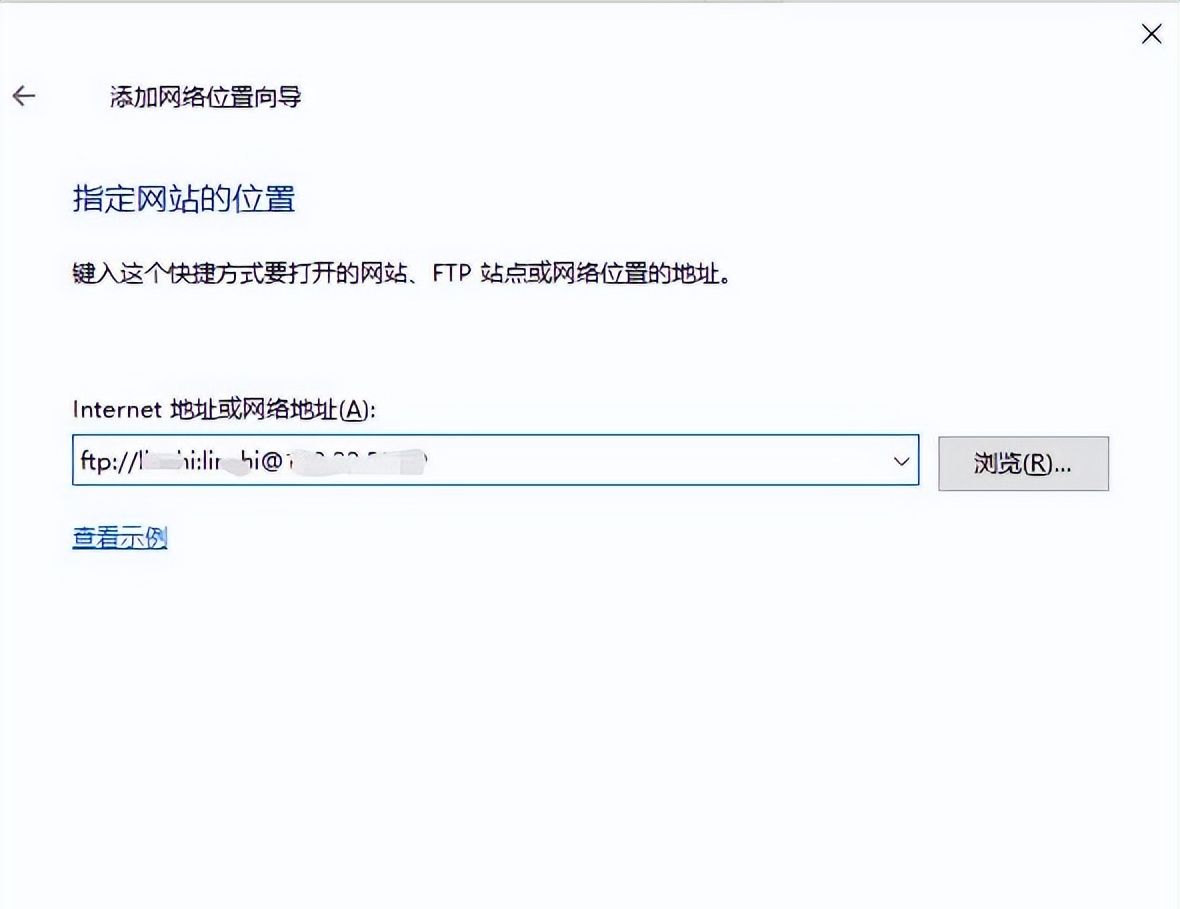Close the 添加网络位置向导 dialog
Image resolution: width=1180 pixels, height=909 pixels.
click(1151, 34)
